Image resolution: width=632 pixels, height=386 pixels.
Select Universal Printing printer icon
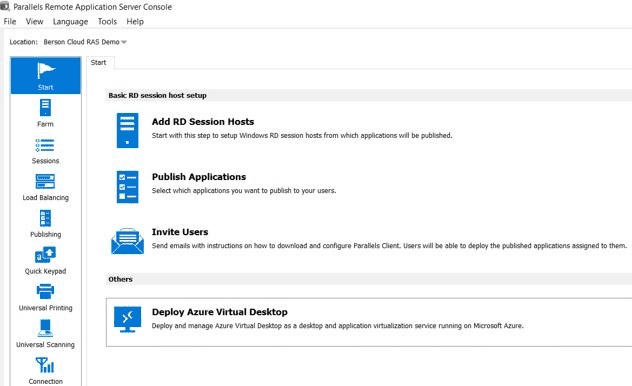[x=45, y=291]
